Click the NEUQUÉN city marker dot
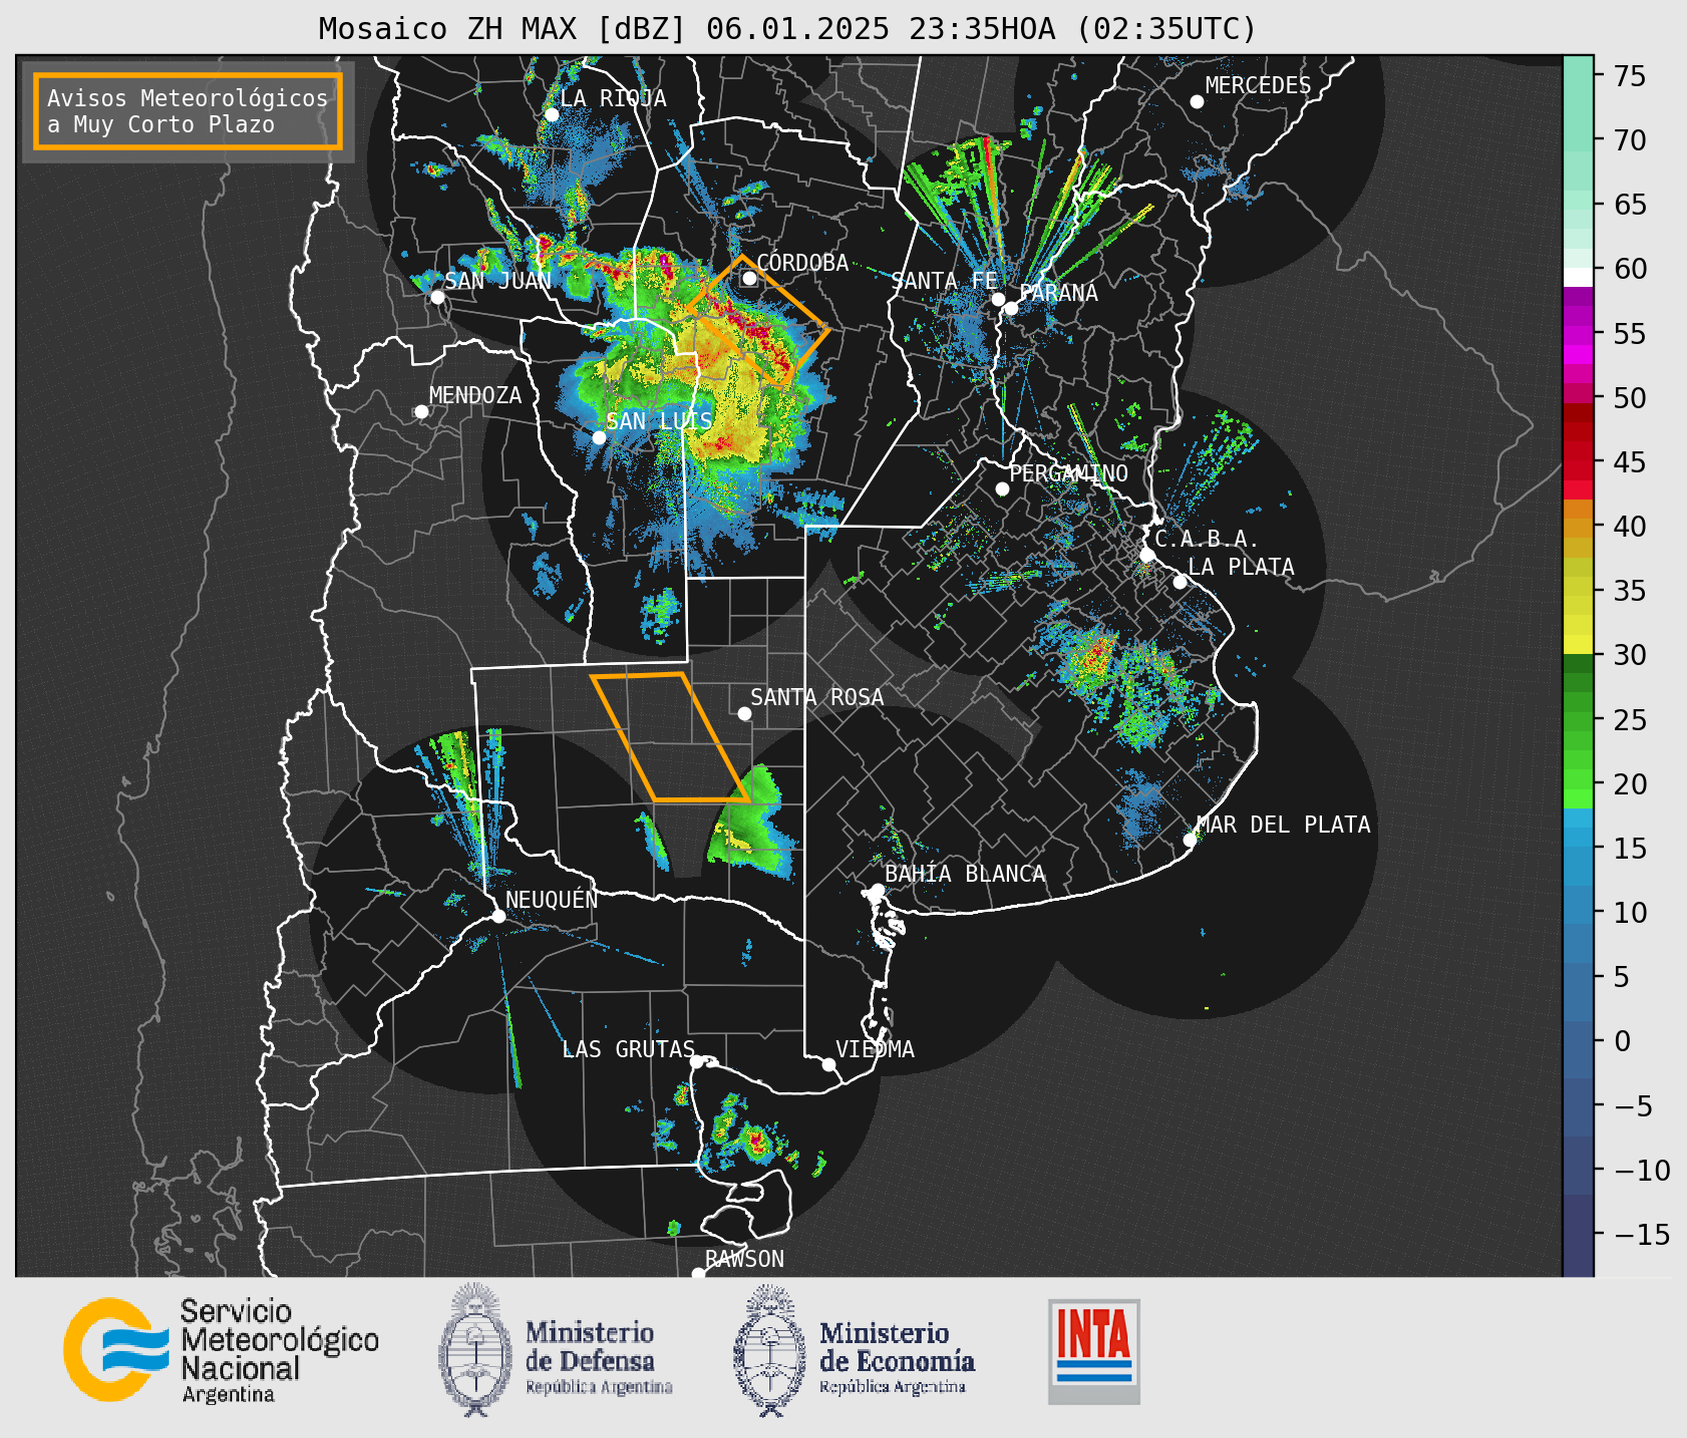 pyautogui.click(x=499, y=916)
